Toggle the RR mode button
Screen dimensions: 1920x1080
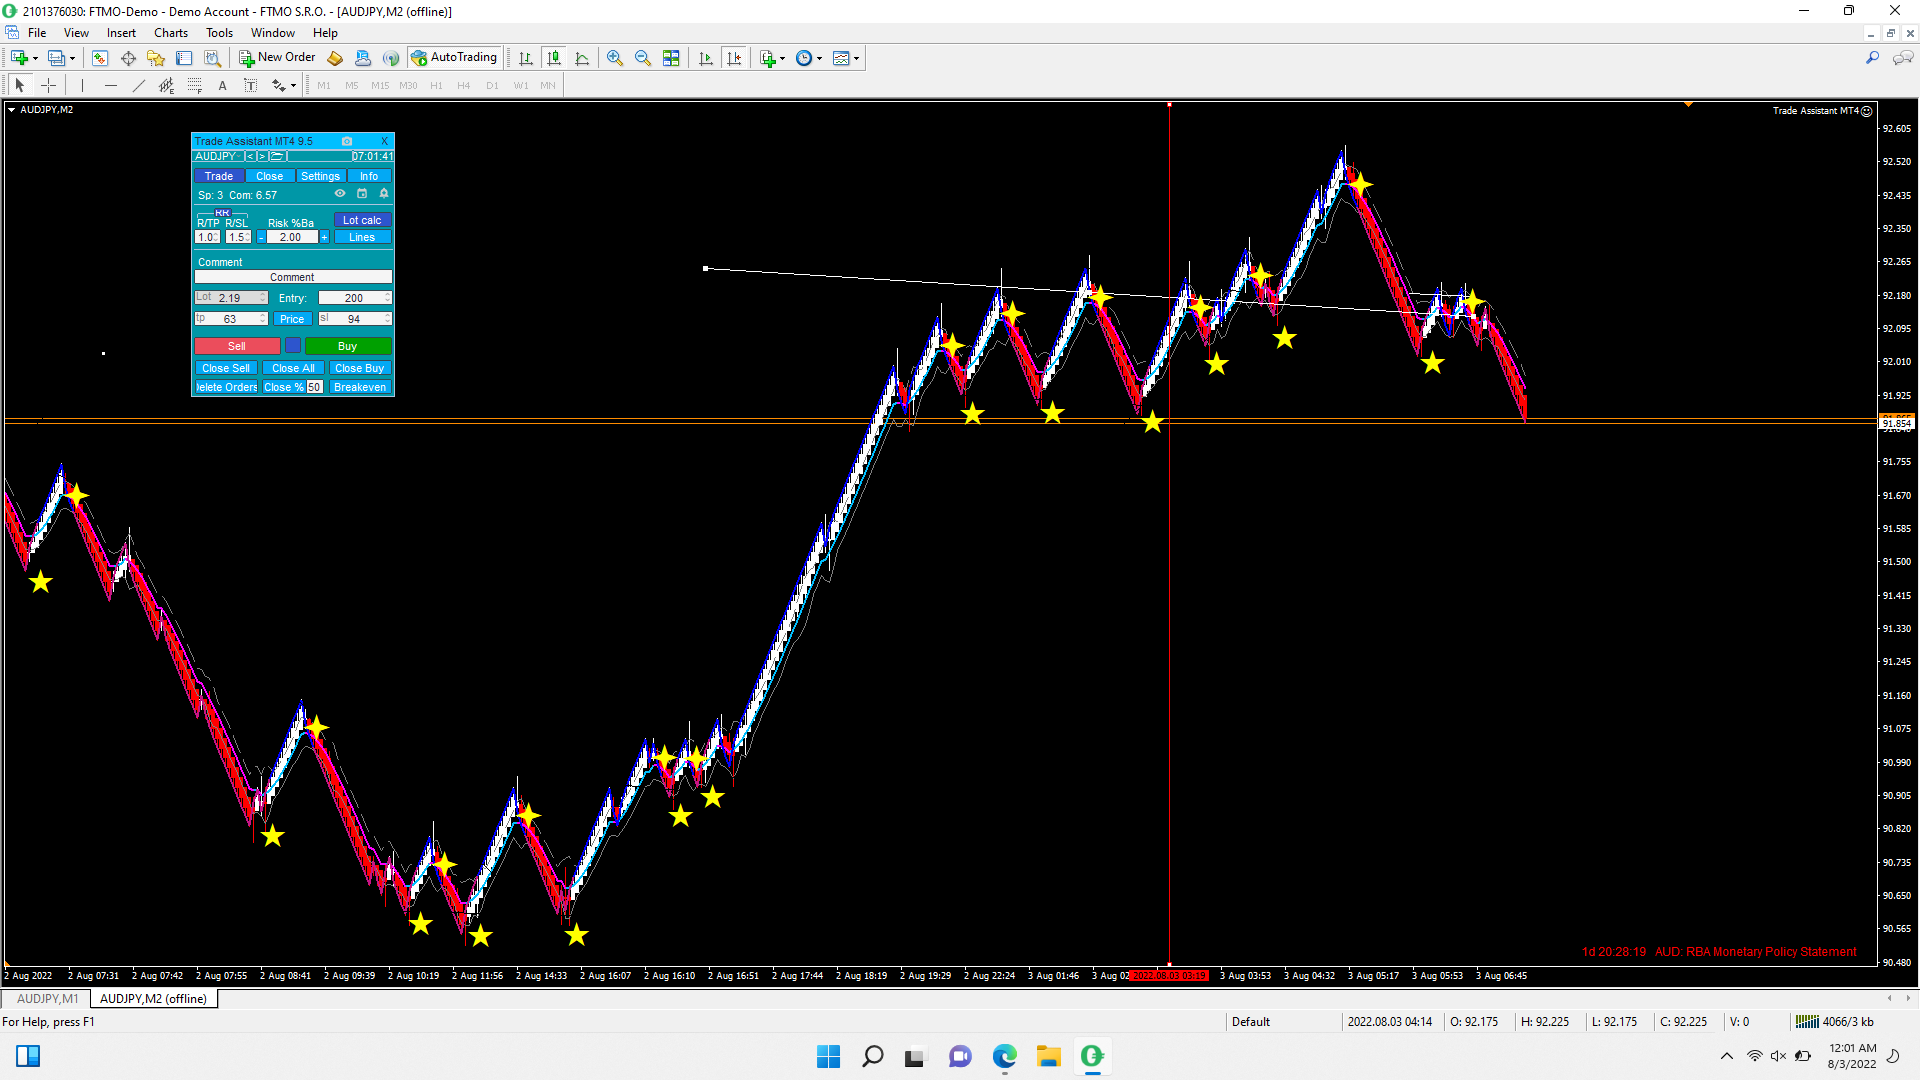222,213
